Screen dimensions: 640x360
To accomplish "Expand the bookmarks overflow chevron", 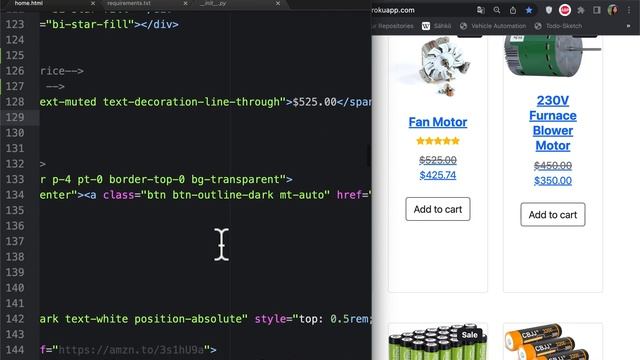I will point(628,26).
